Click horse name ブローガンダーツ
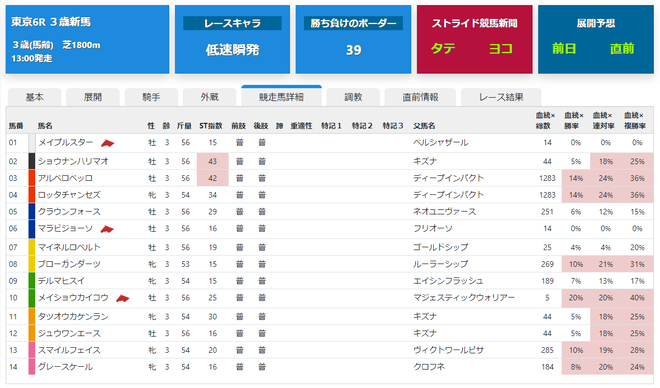Image resolution: width=660 pixels, height=388 pixels. tap(69, 264)
